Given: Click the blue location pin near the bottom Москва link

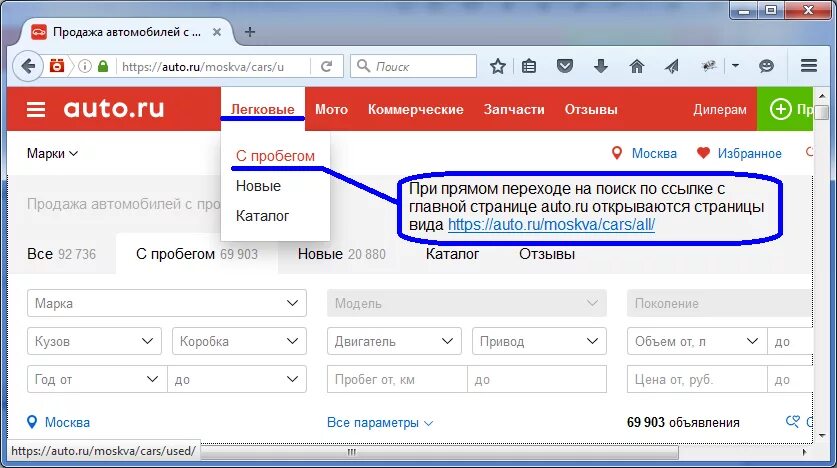Looking at the screenshot, I should [32, 422].
